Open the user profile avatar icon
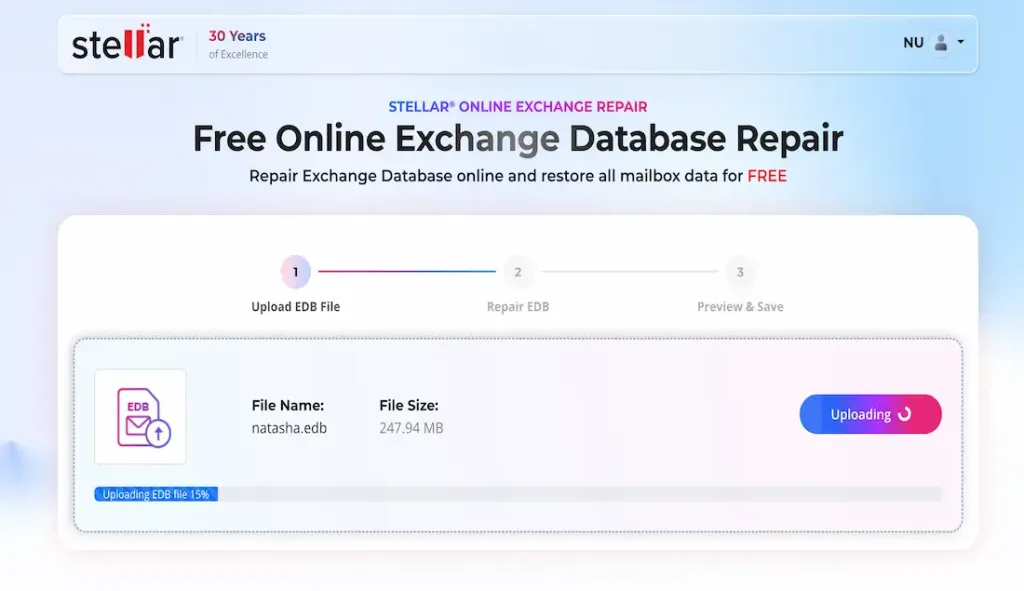Viewport: 1024px width, 591px height. (940, 43)
